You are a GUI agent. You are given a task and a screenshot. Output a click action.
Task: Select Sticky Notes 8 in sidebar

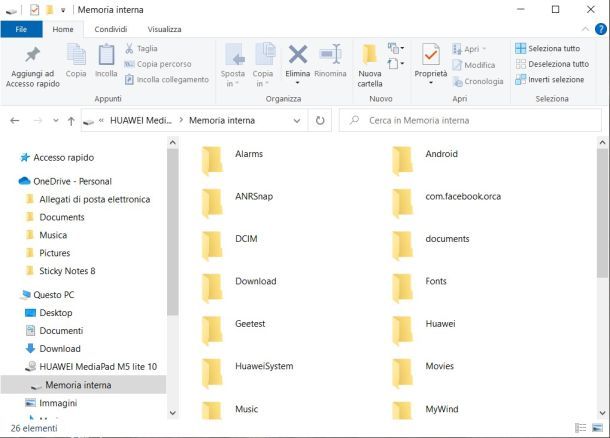click(x=60, y=271)
